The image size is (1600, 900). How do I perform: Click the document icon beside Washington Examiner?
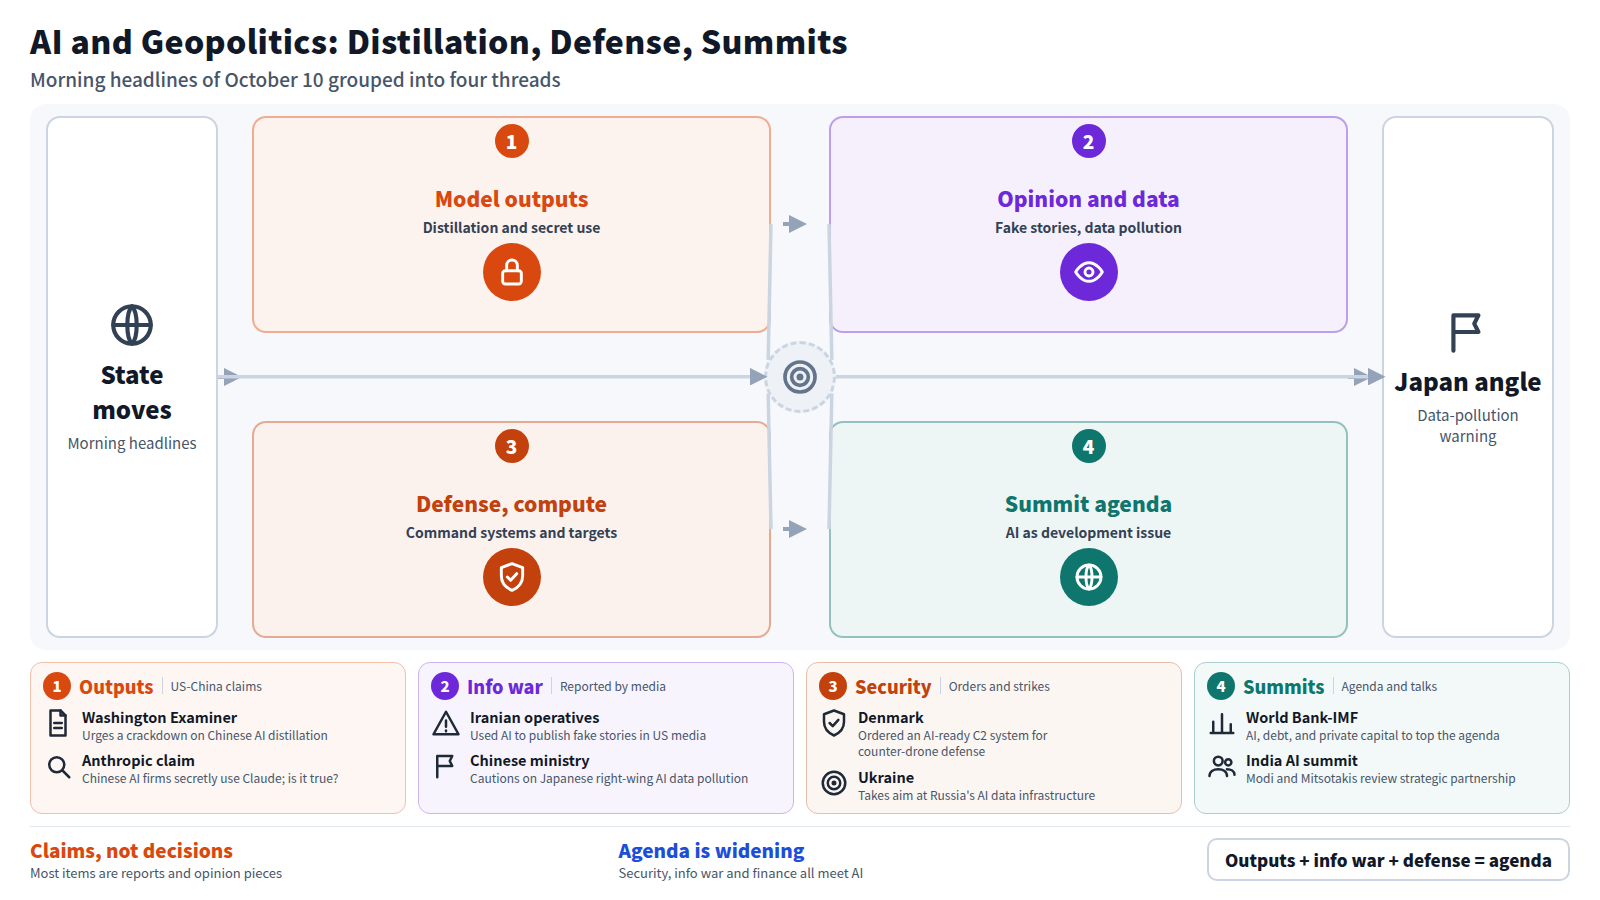[59, 722]
